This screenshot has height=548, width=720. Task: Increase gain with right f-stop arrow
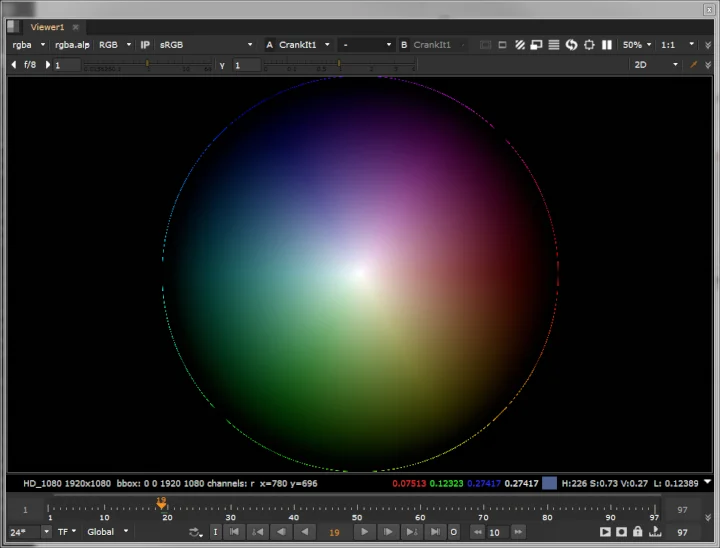[47, 65]
